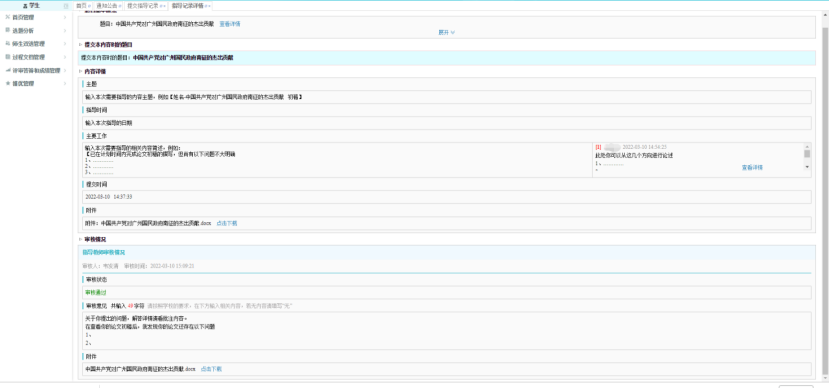Click the star icon next to 推优管理
This screenshot has height=388, width=830.
point(7,83)
